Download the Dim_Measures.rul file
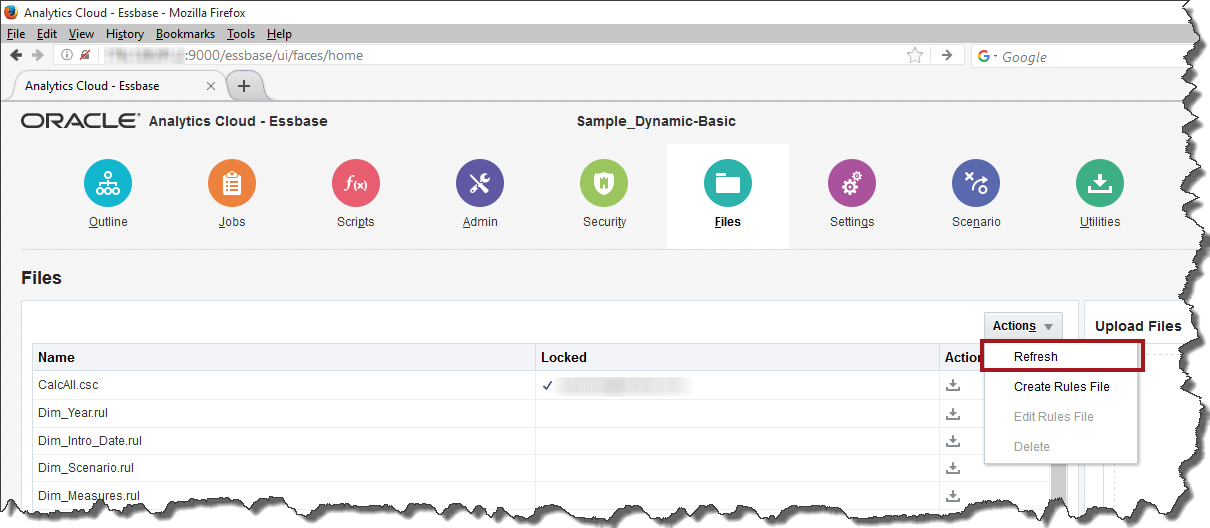The image size is (1210, 528). (953, 495)
